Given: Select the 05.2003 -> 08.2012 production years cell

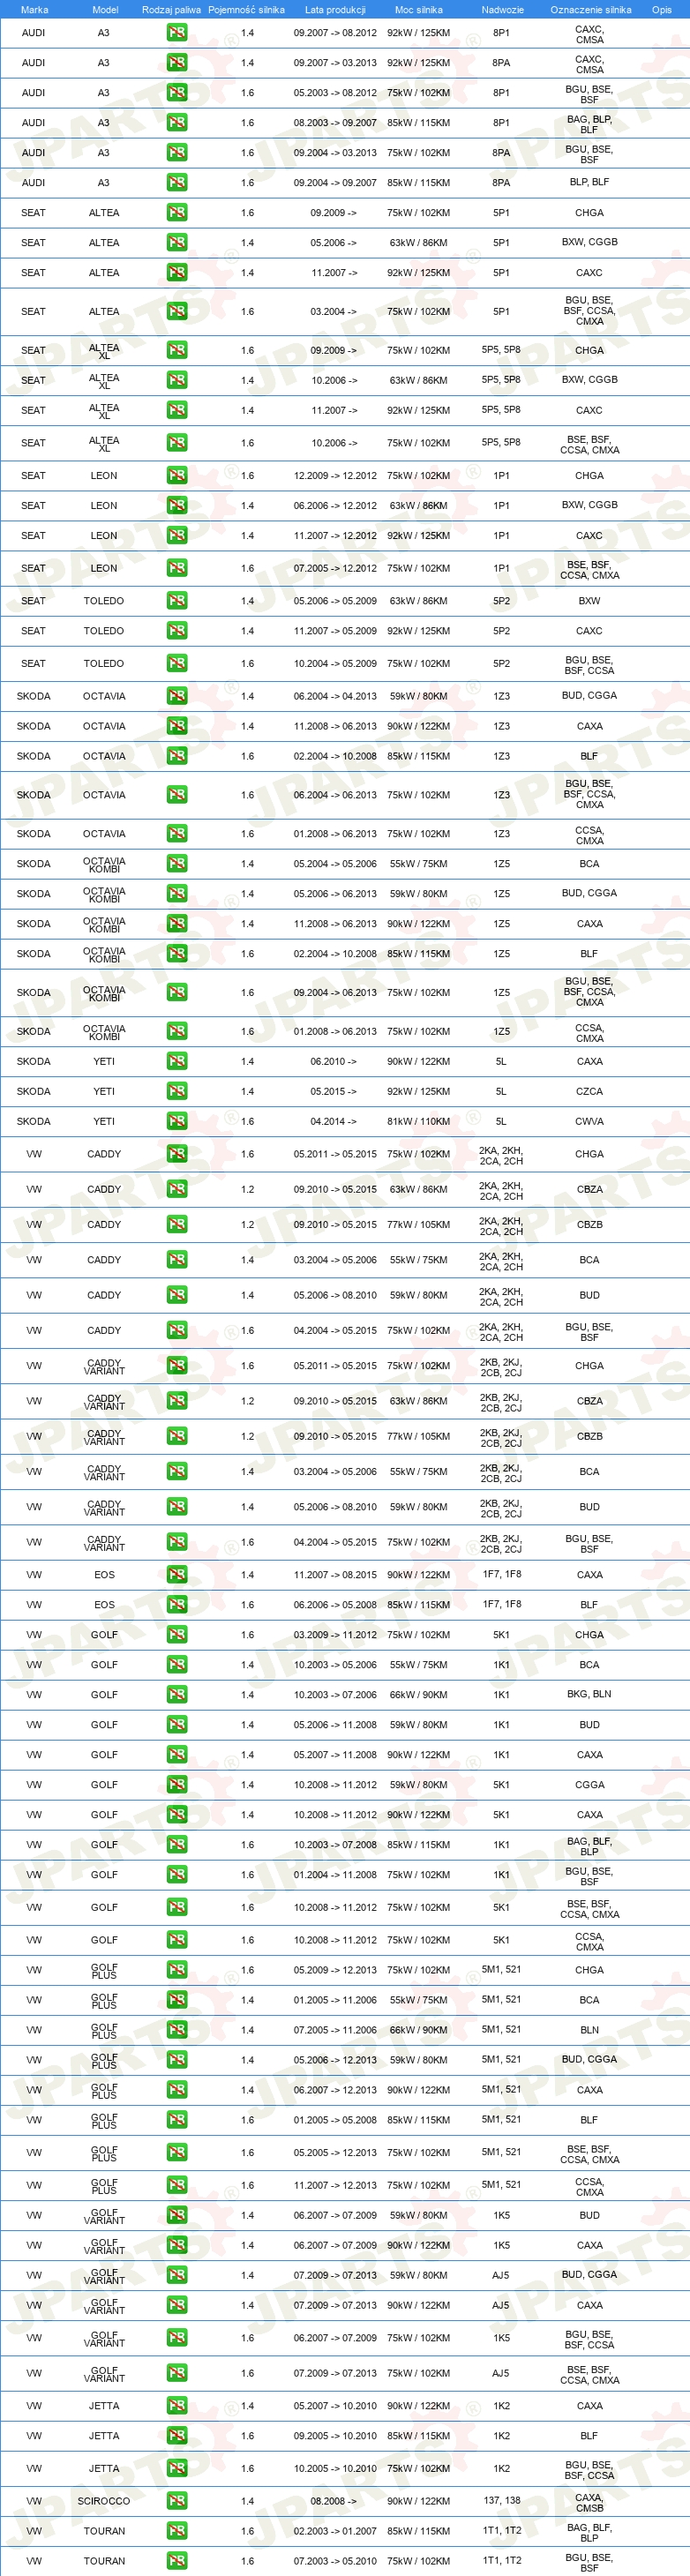Looking at the screenshot, I should coord(335,92).
